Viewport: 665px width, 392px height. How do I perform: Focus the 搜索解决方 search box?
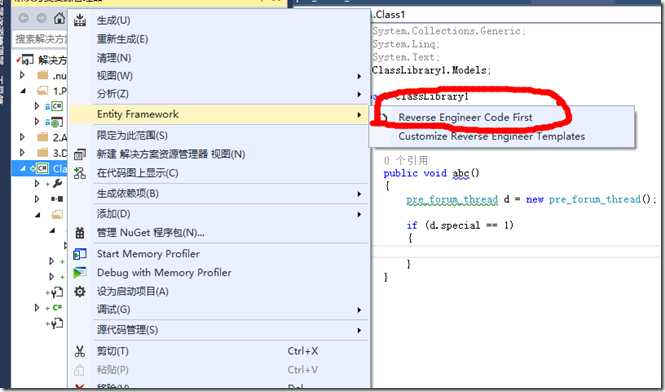[40, 39]
